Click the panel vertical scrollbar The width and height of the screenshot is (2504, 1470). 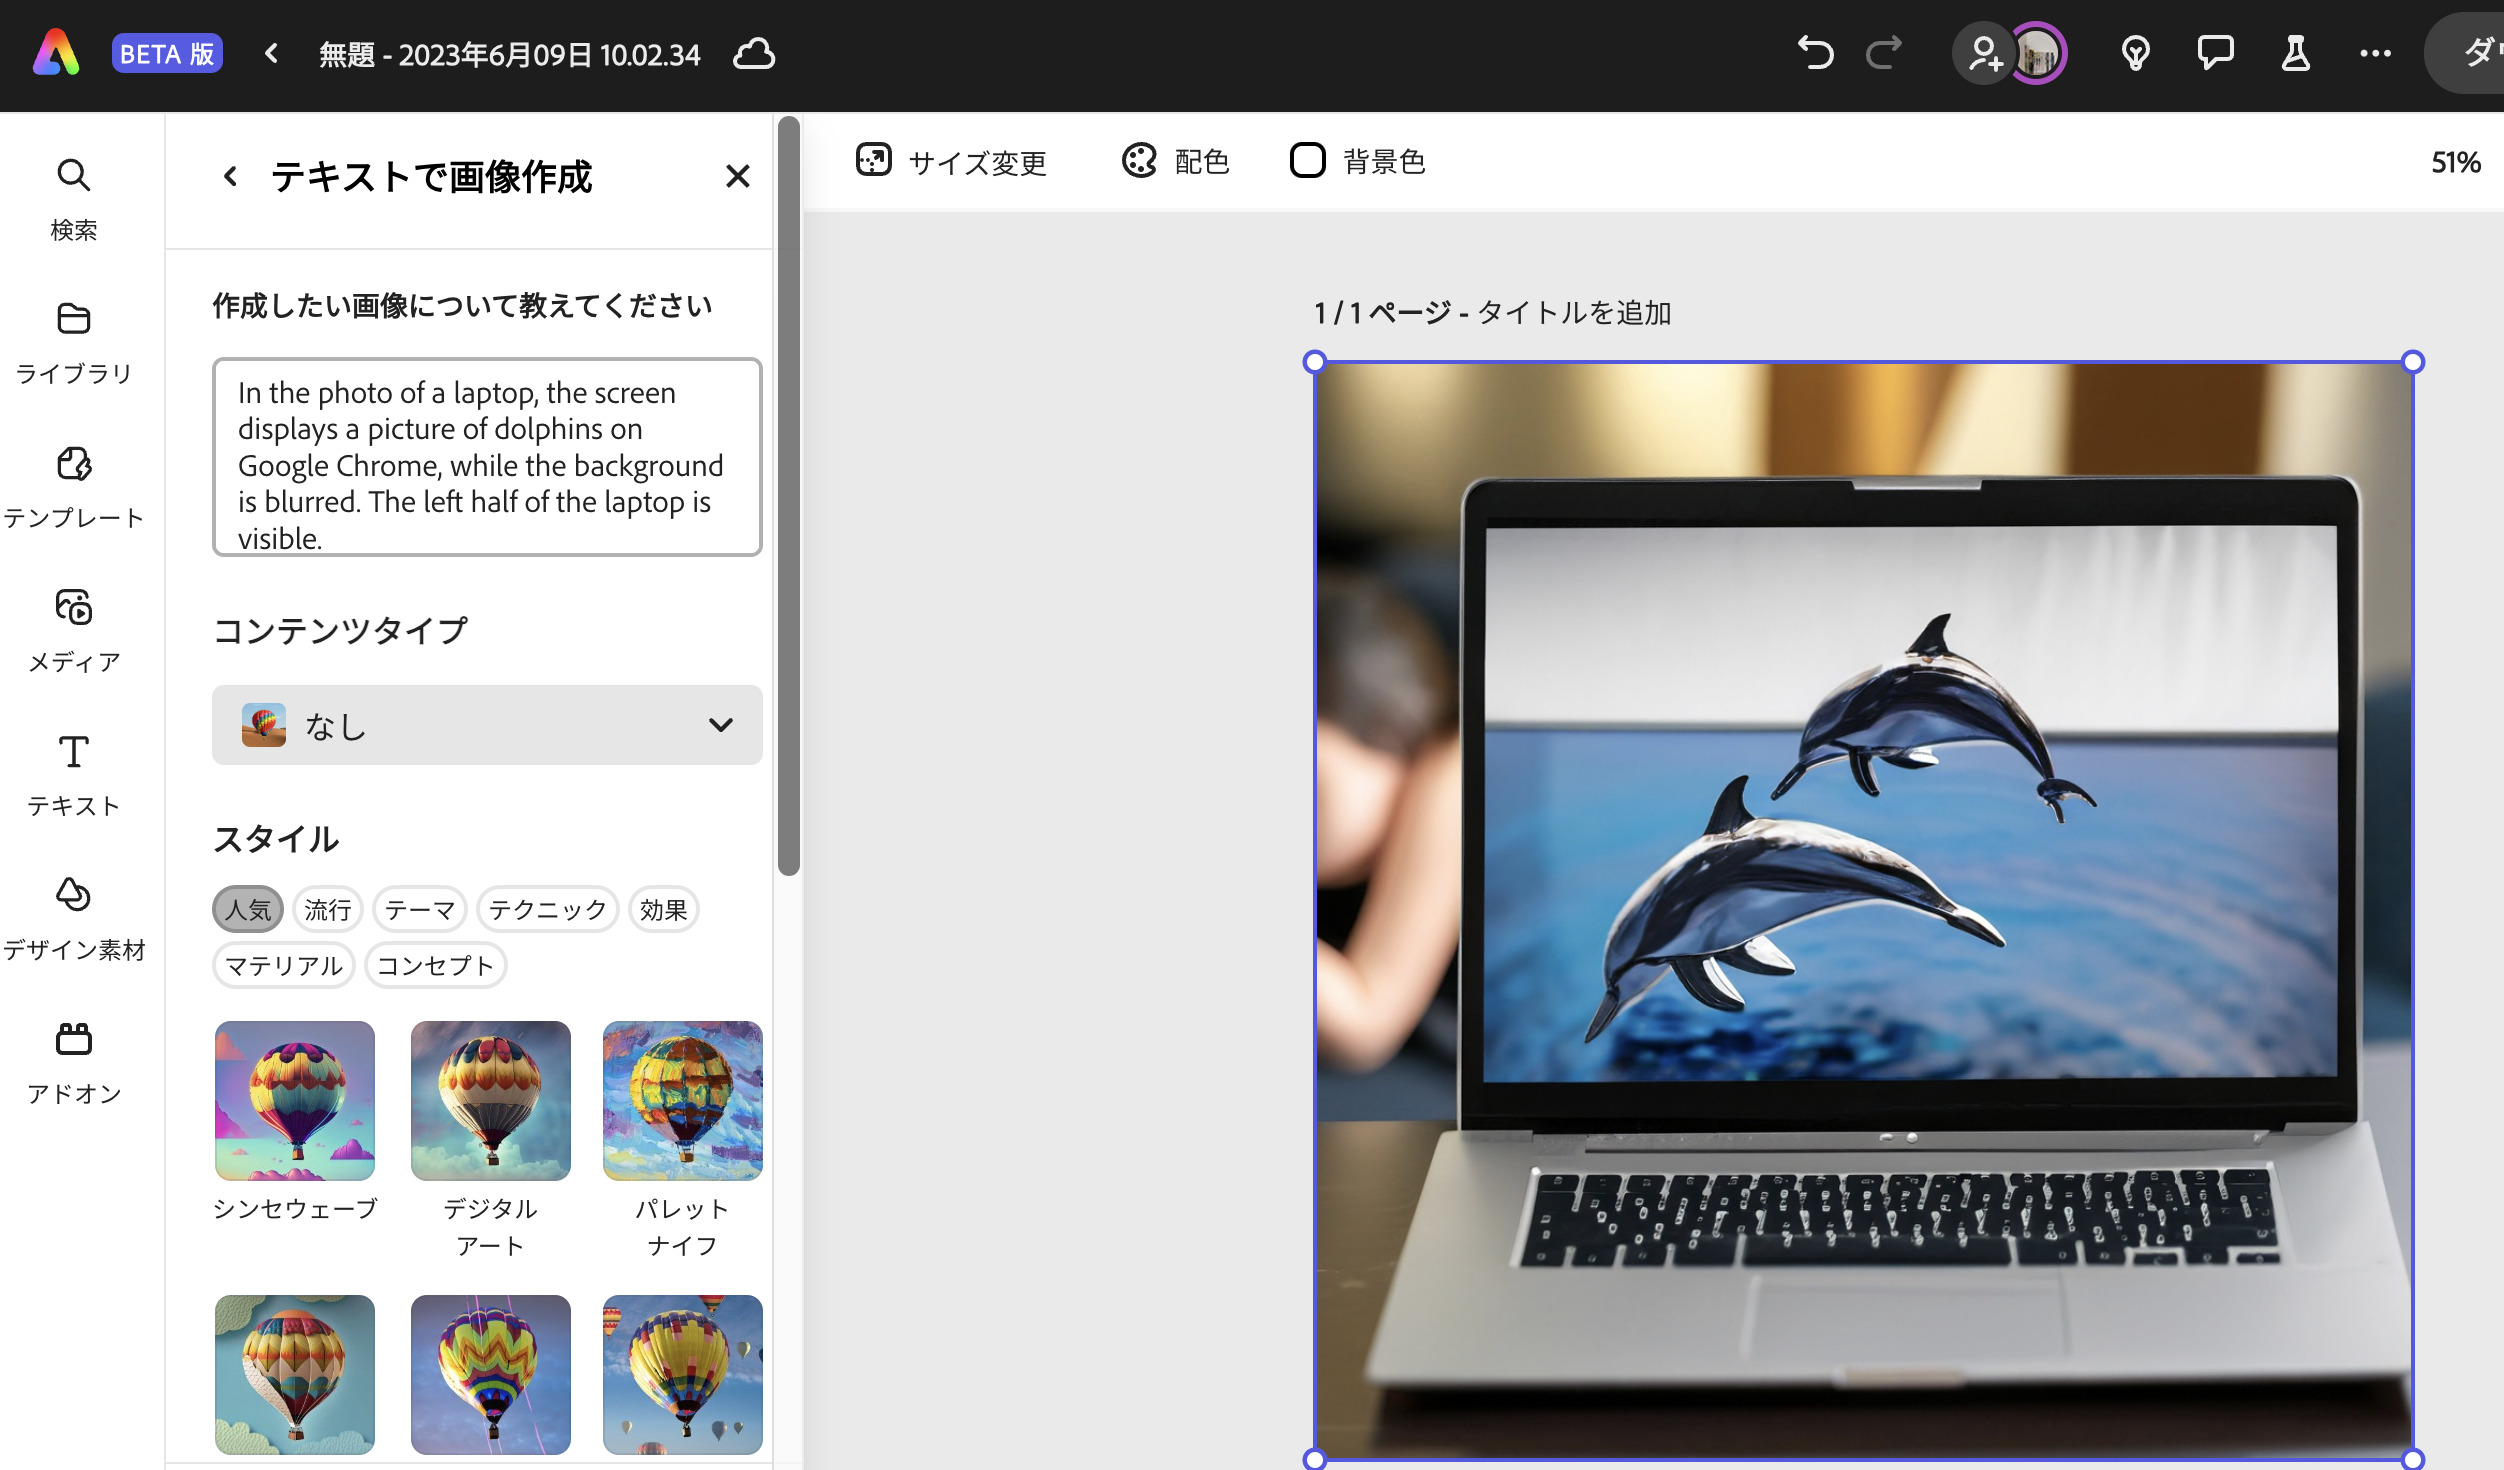coord(789,496)
